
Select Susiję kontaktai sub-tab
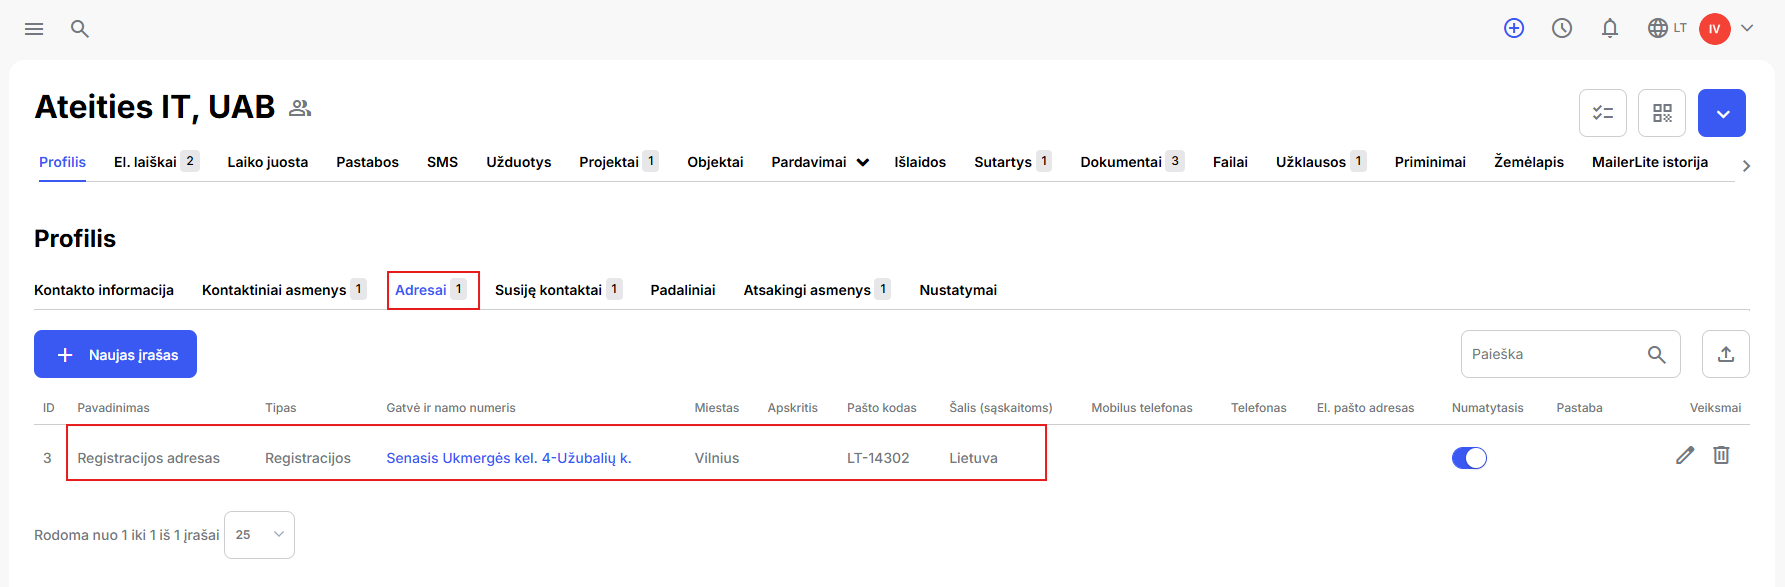point(558,290)
